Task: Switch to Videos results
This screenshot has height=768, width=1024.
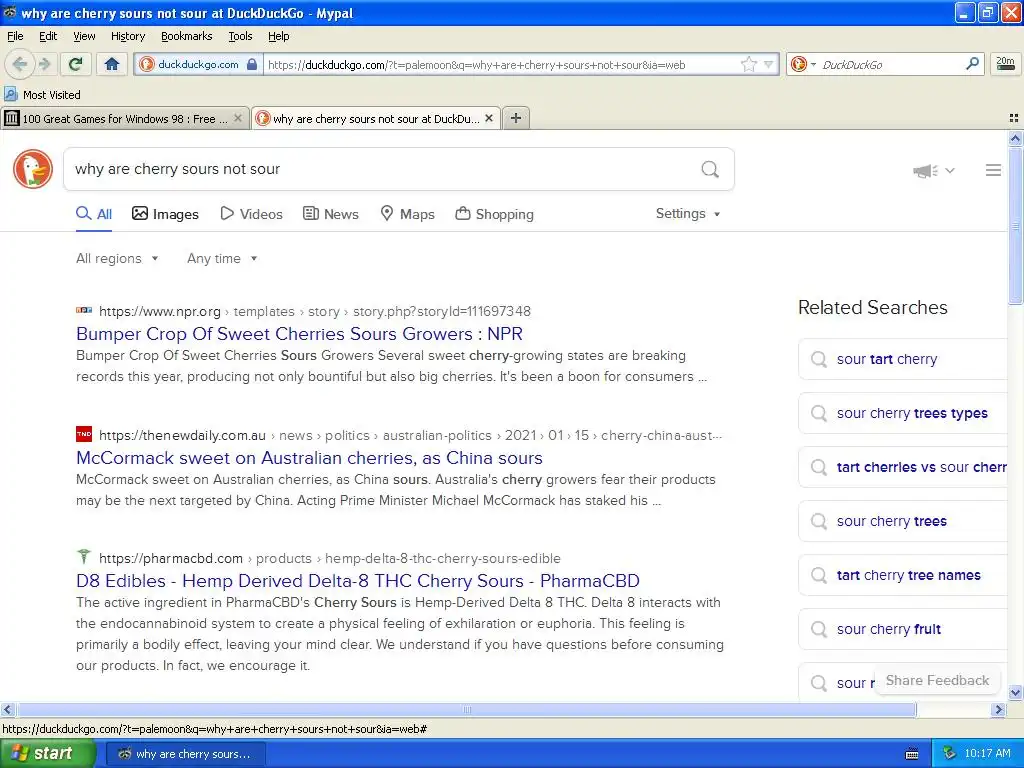Action: tap(251, 214)
